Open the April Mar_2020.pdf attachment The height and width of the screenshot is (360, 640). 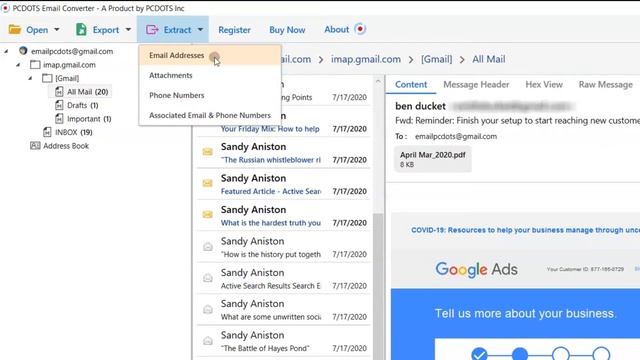433,159
